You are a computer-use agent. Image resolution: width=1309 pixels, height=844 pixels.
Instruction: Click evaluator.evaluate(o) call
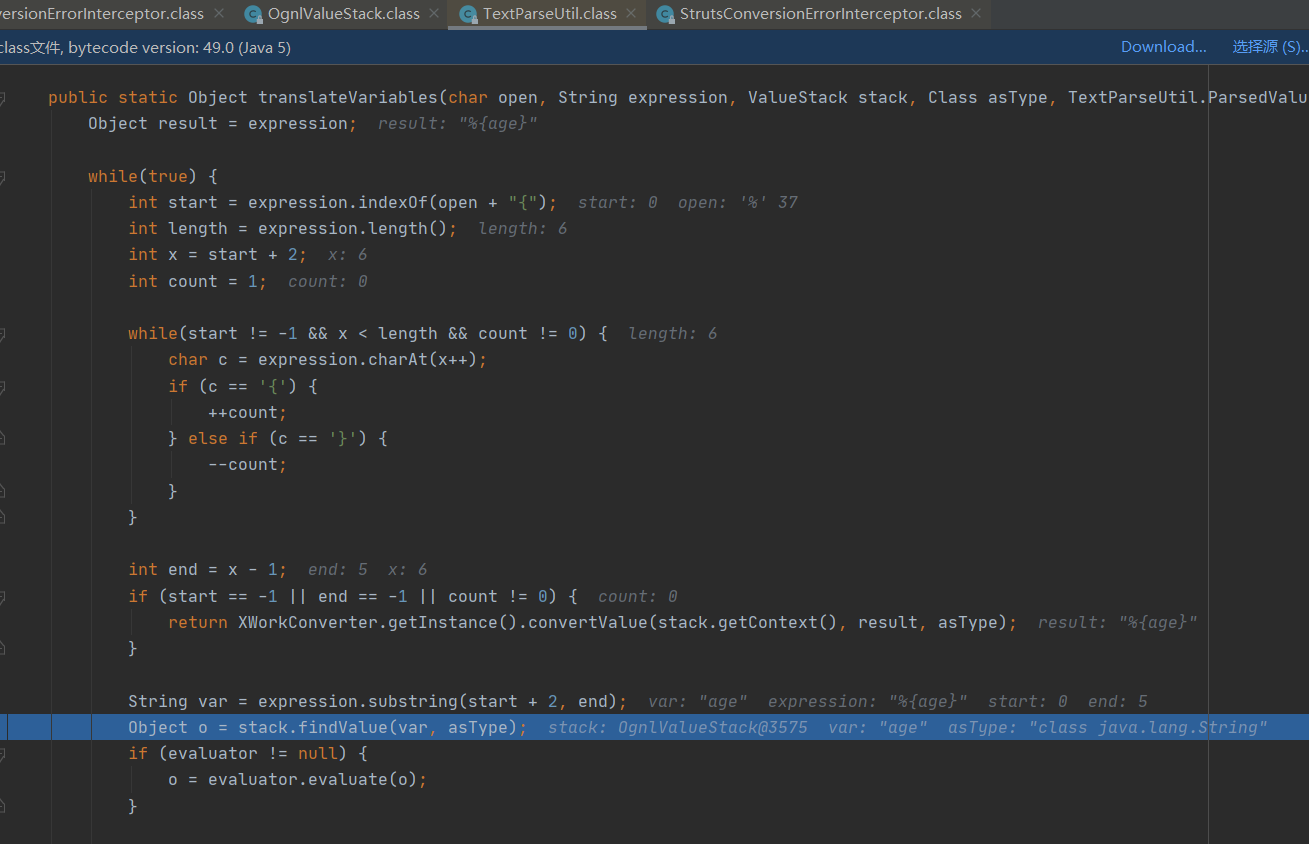tap(313, 779)
